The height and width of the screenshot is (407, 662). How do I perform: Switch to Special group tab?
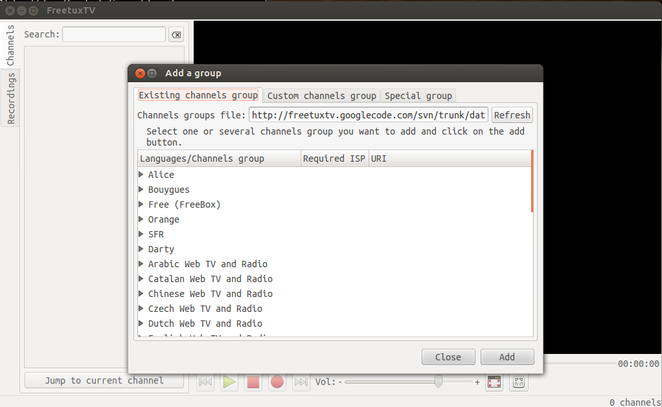coord(418,96)
